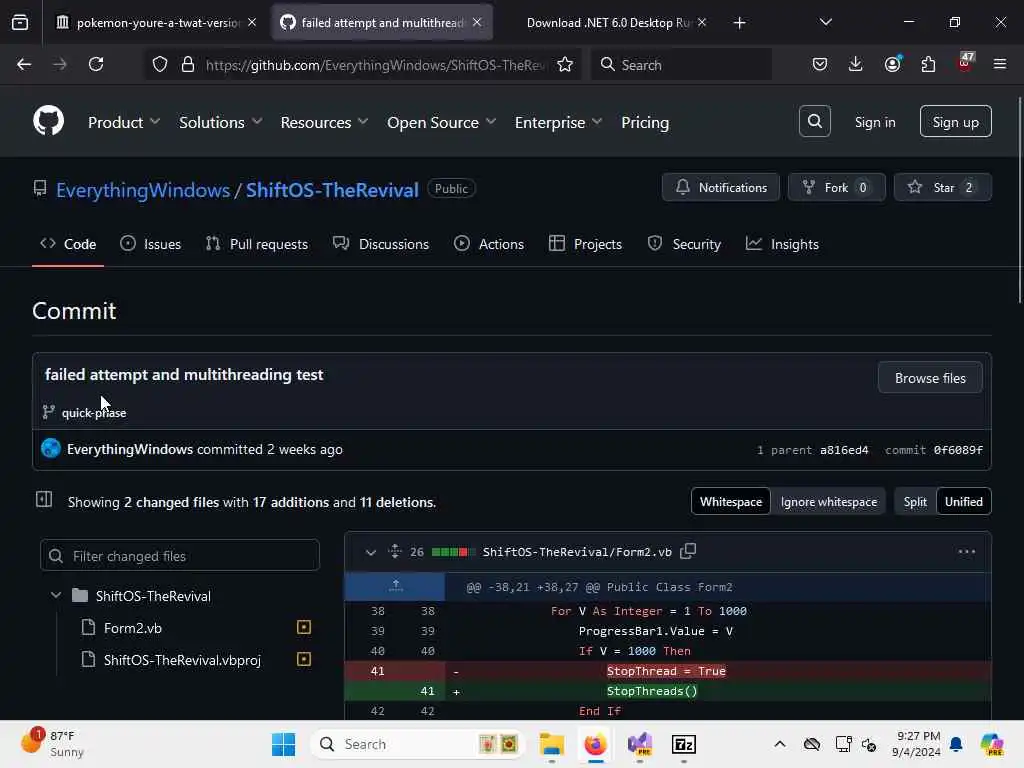Open Firefox View icon in tab strip
This screenshot has height=768, width=1024.
(20, 23)
